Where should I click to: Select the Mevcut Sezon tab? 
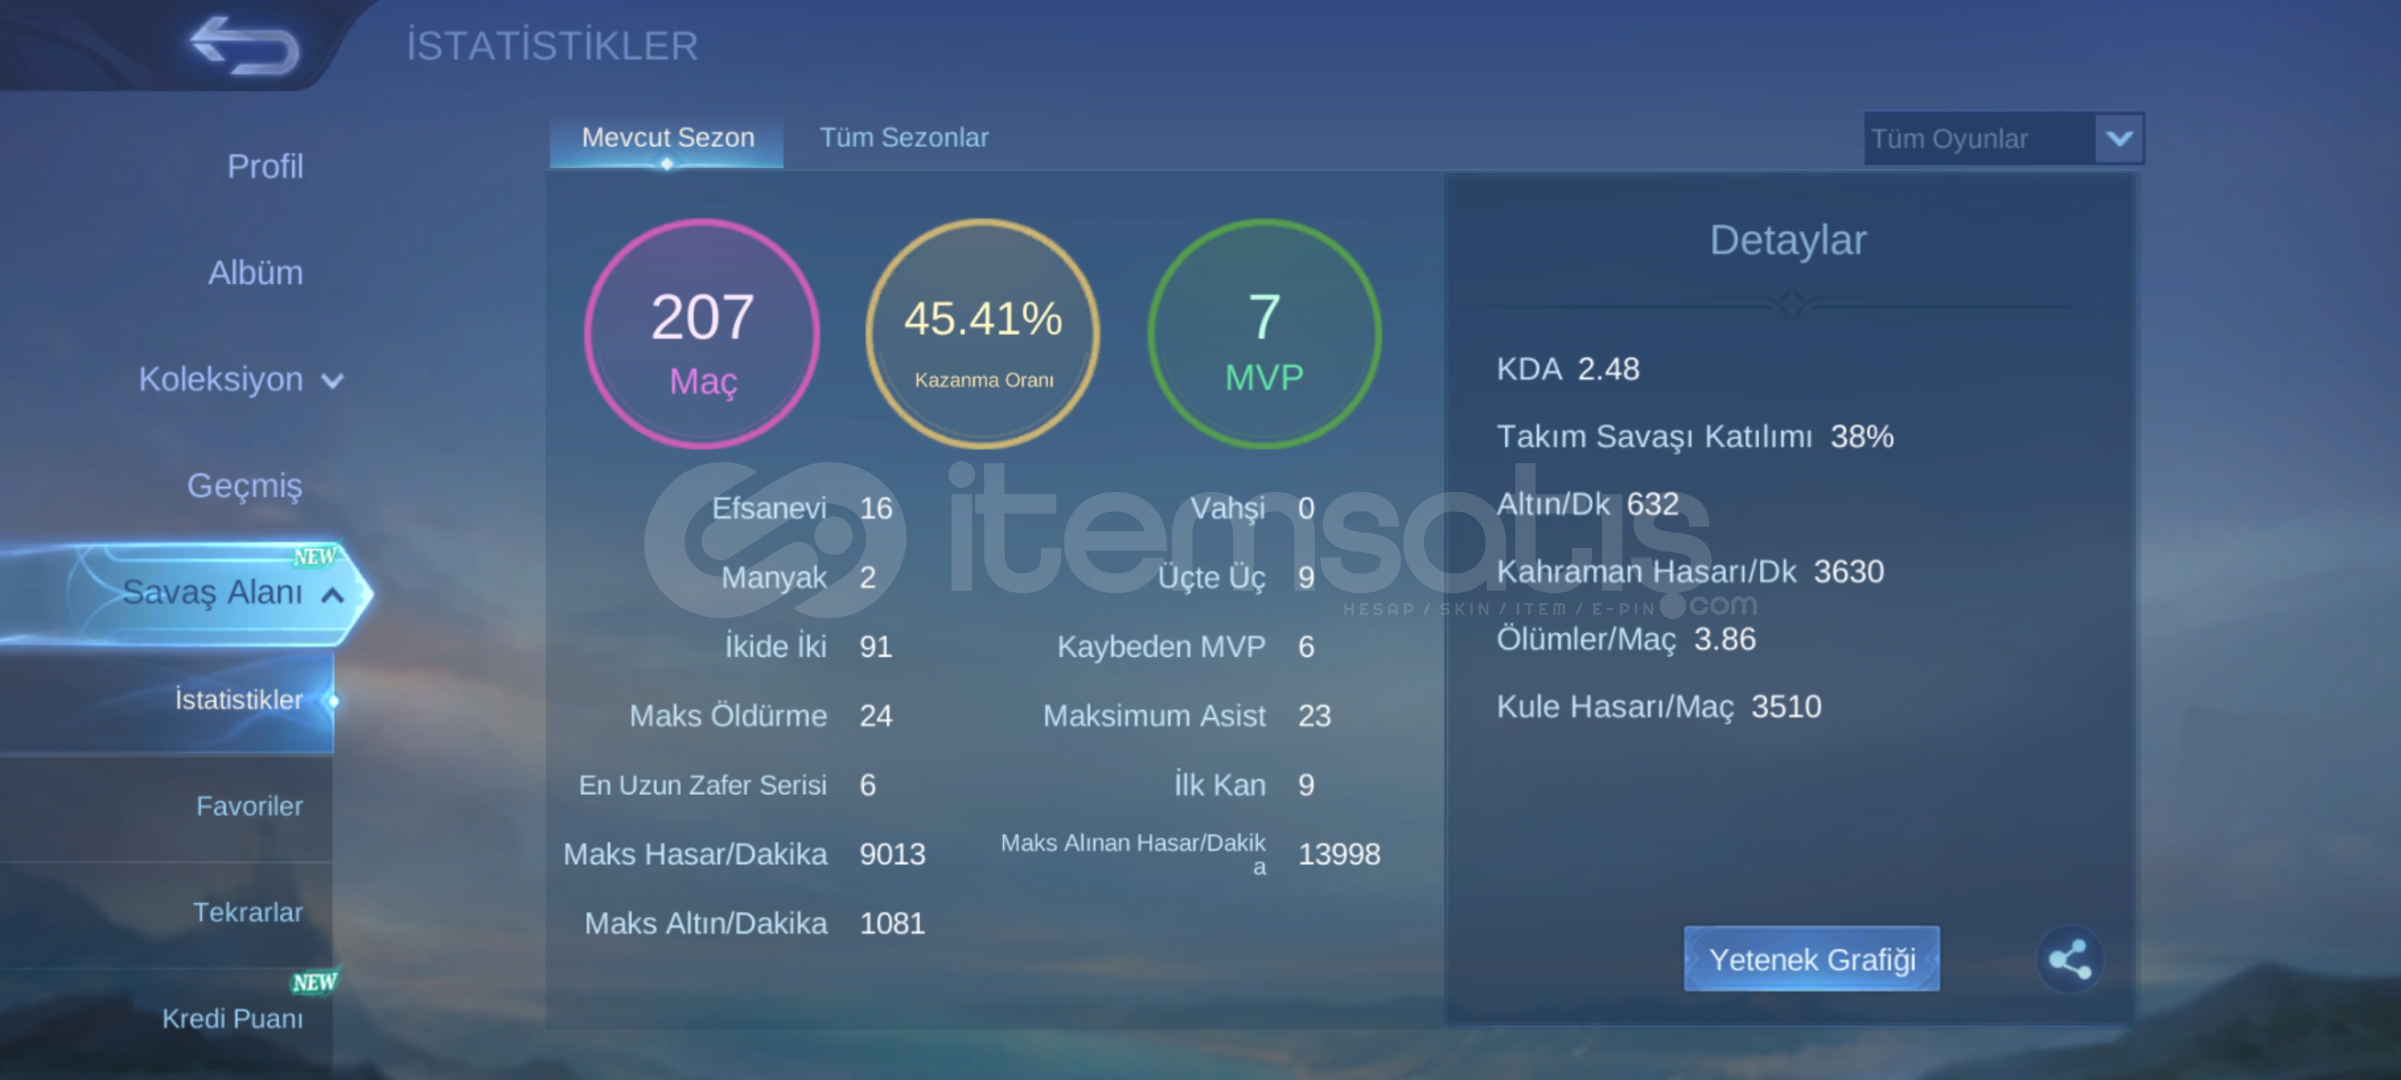click(x=667, y=138)
